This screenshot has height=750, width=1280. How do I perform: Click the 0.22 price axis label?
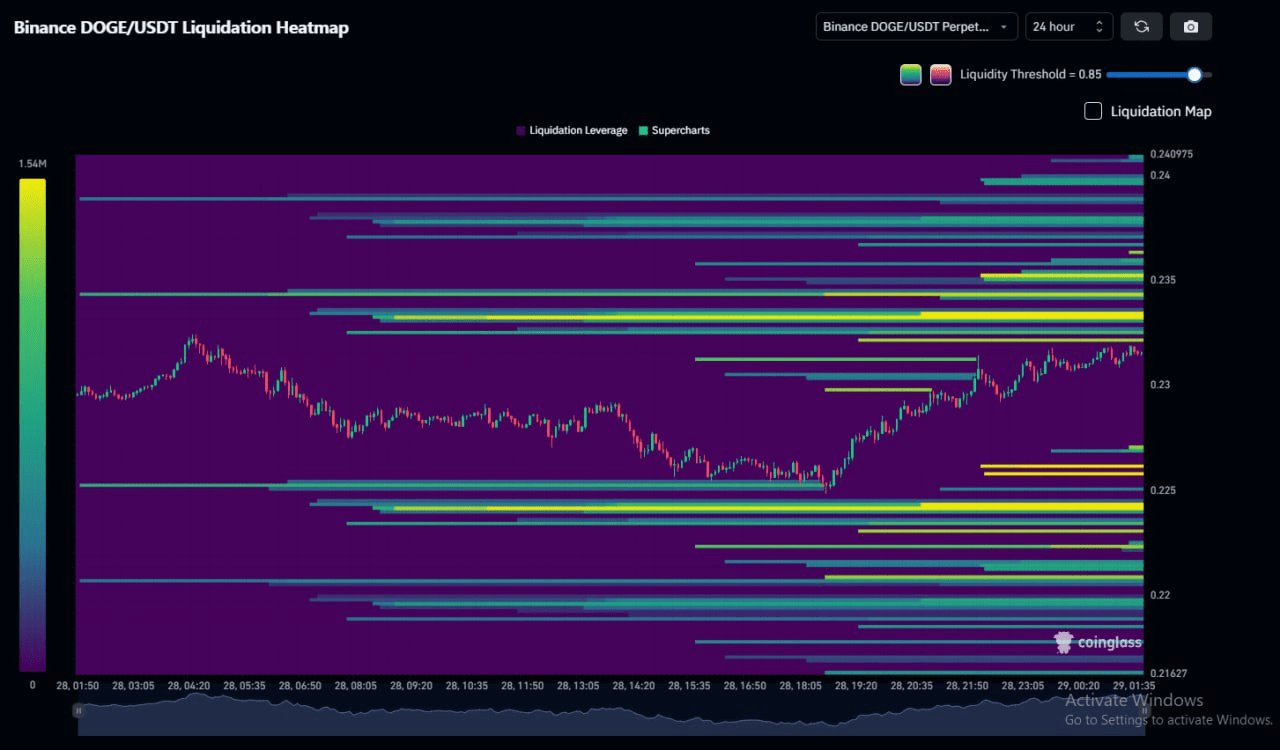click(x=1160, y=595)
